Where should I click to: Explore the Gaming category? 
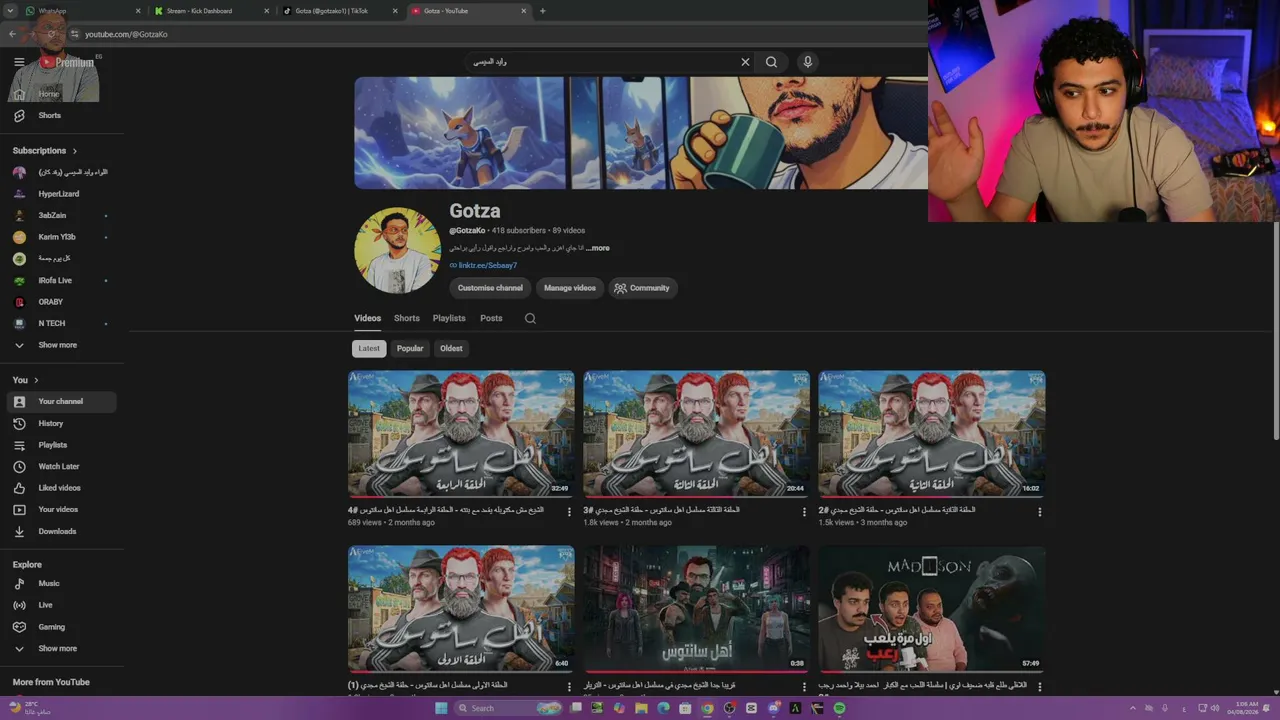(x=62, y=627)
